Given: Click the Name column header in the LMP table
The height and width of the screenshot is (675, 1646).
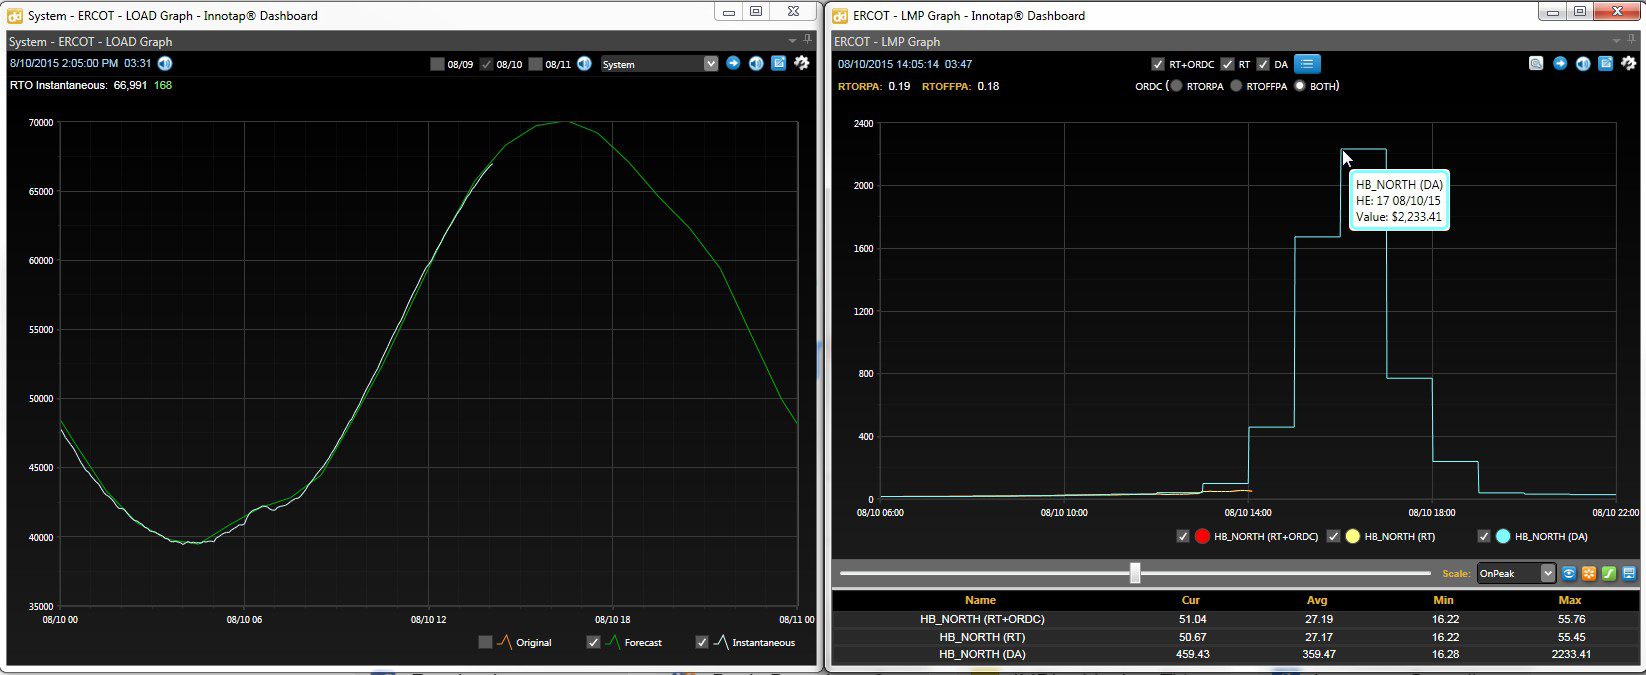Looking at the screenshot, I should pyautogui.click(x=980, y=600).
